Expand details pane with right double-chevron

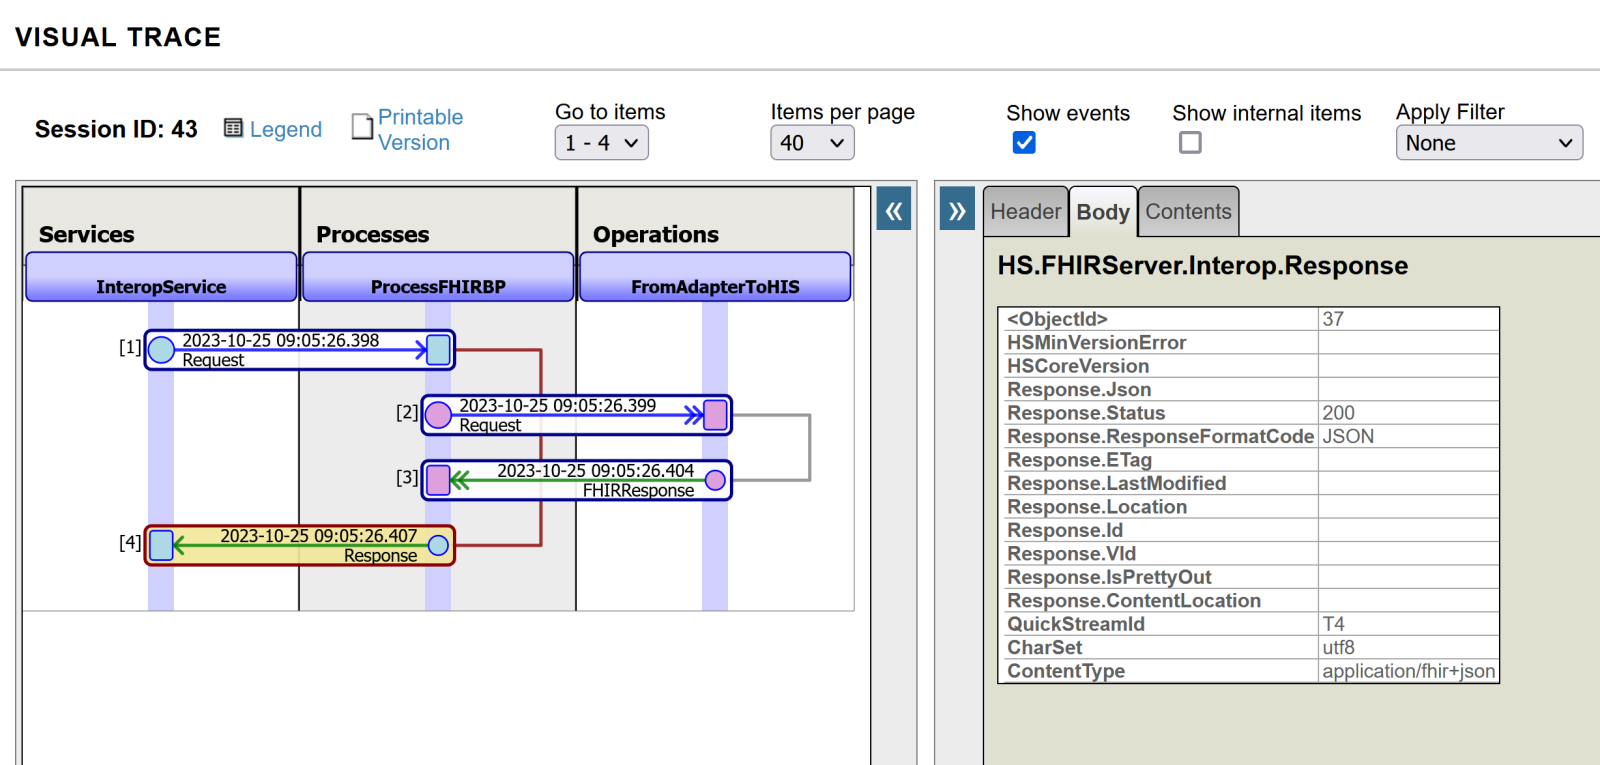tap(957, 210)
